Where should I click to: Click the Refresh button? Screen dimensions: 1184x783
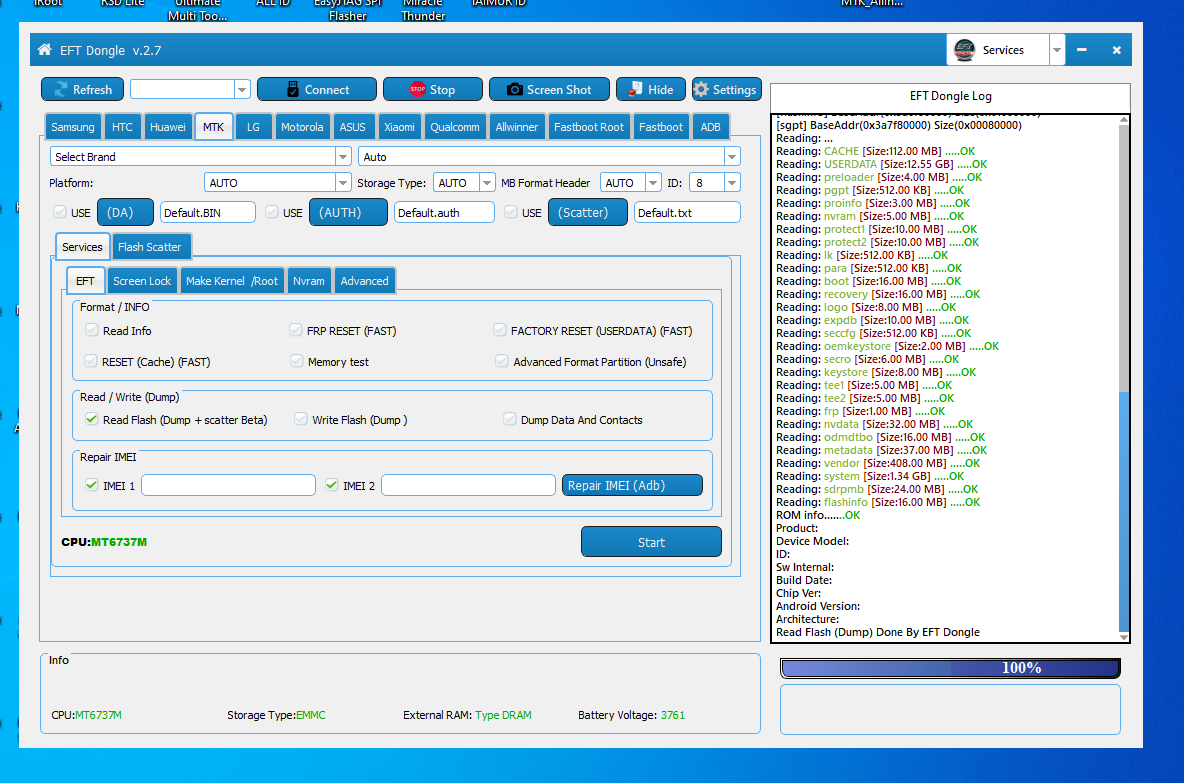click(82, 89)
